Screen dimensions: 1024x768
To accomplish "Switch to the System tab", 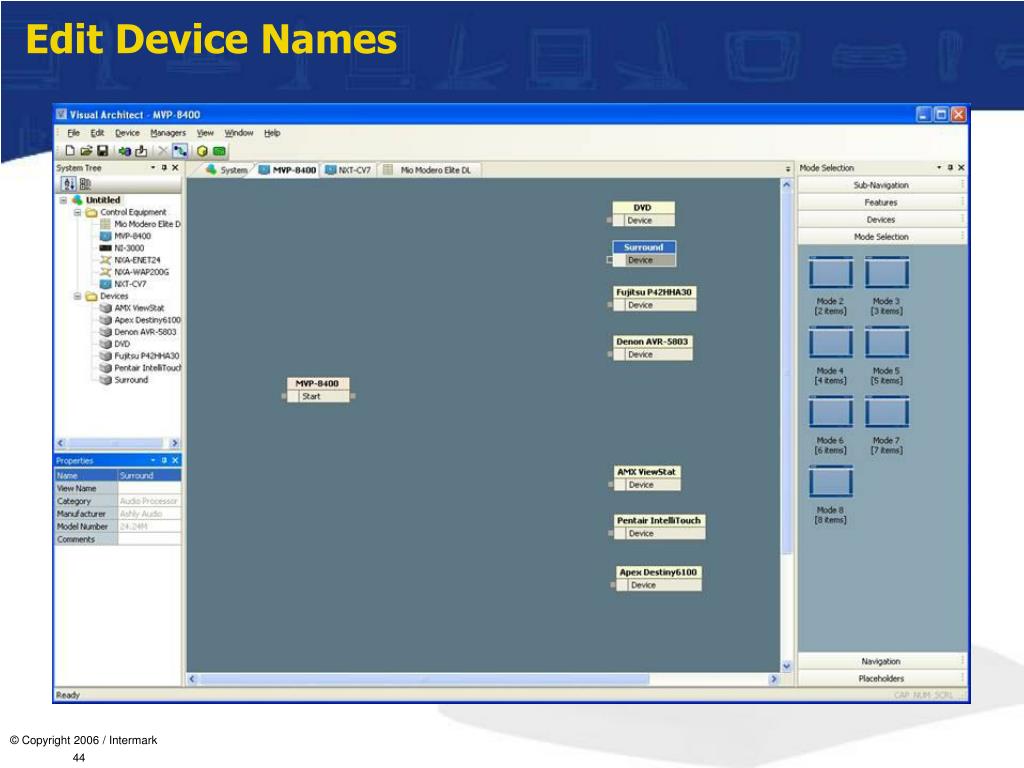I will point(226,170).
